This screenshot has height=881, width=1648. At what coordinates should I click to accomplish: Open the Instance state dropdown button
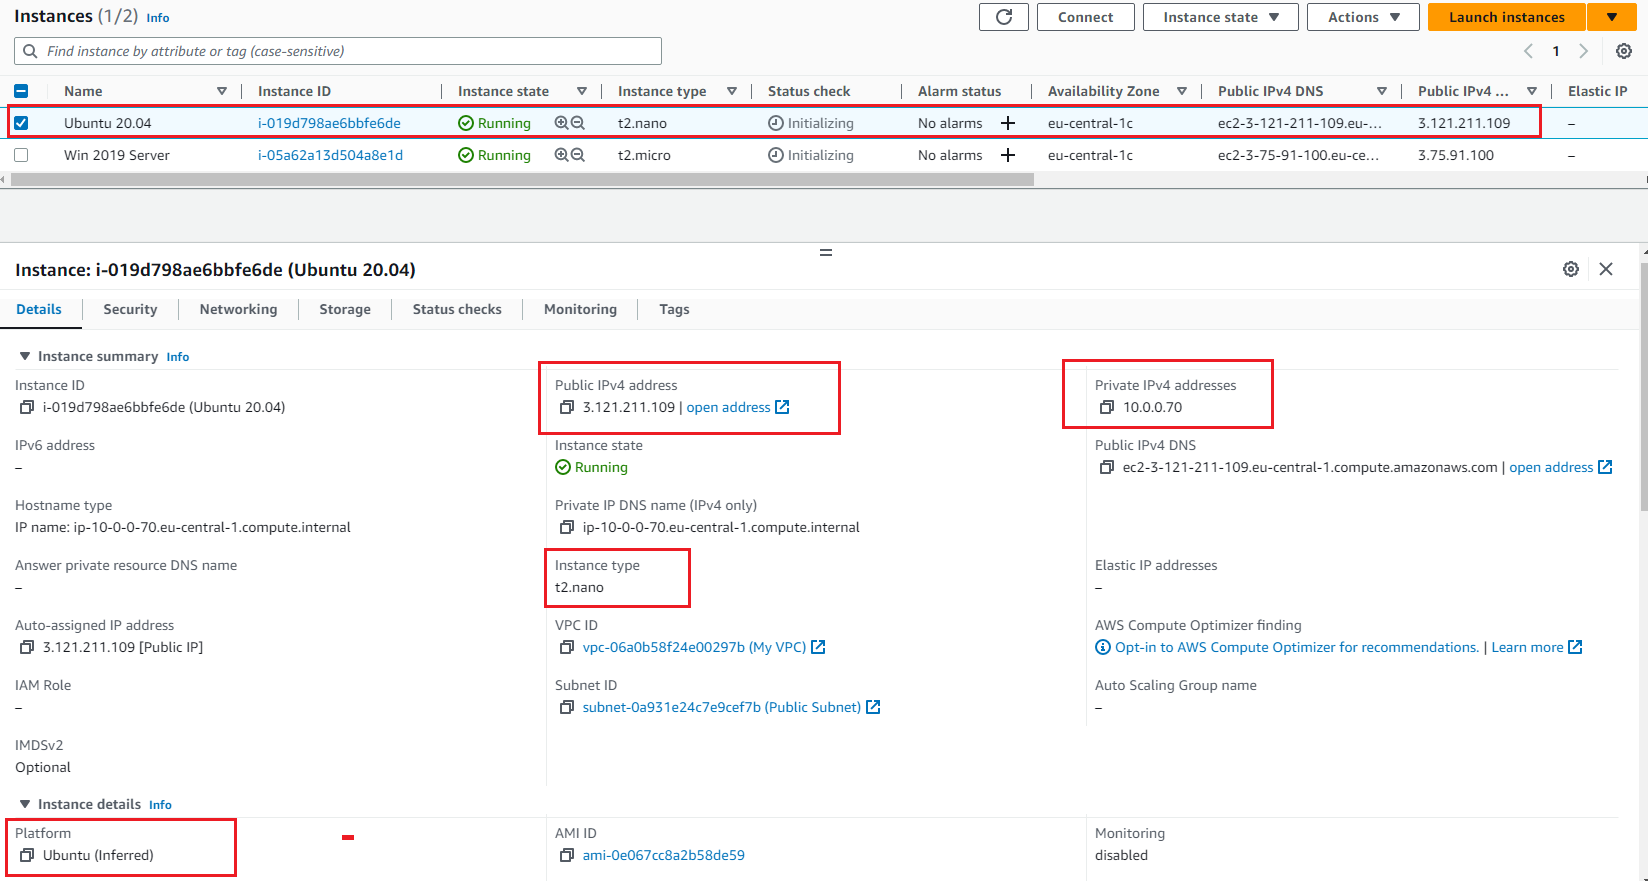[1220, 17]
